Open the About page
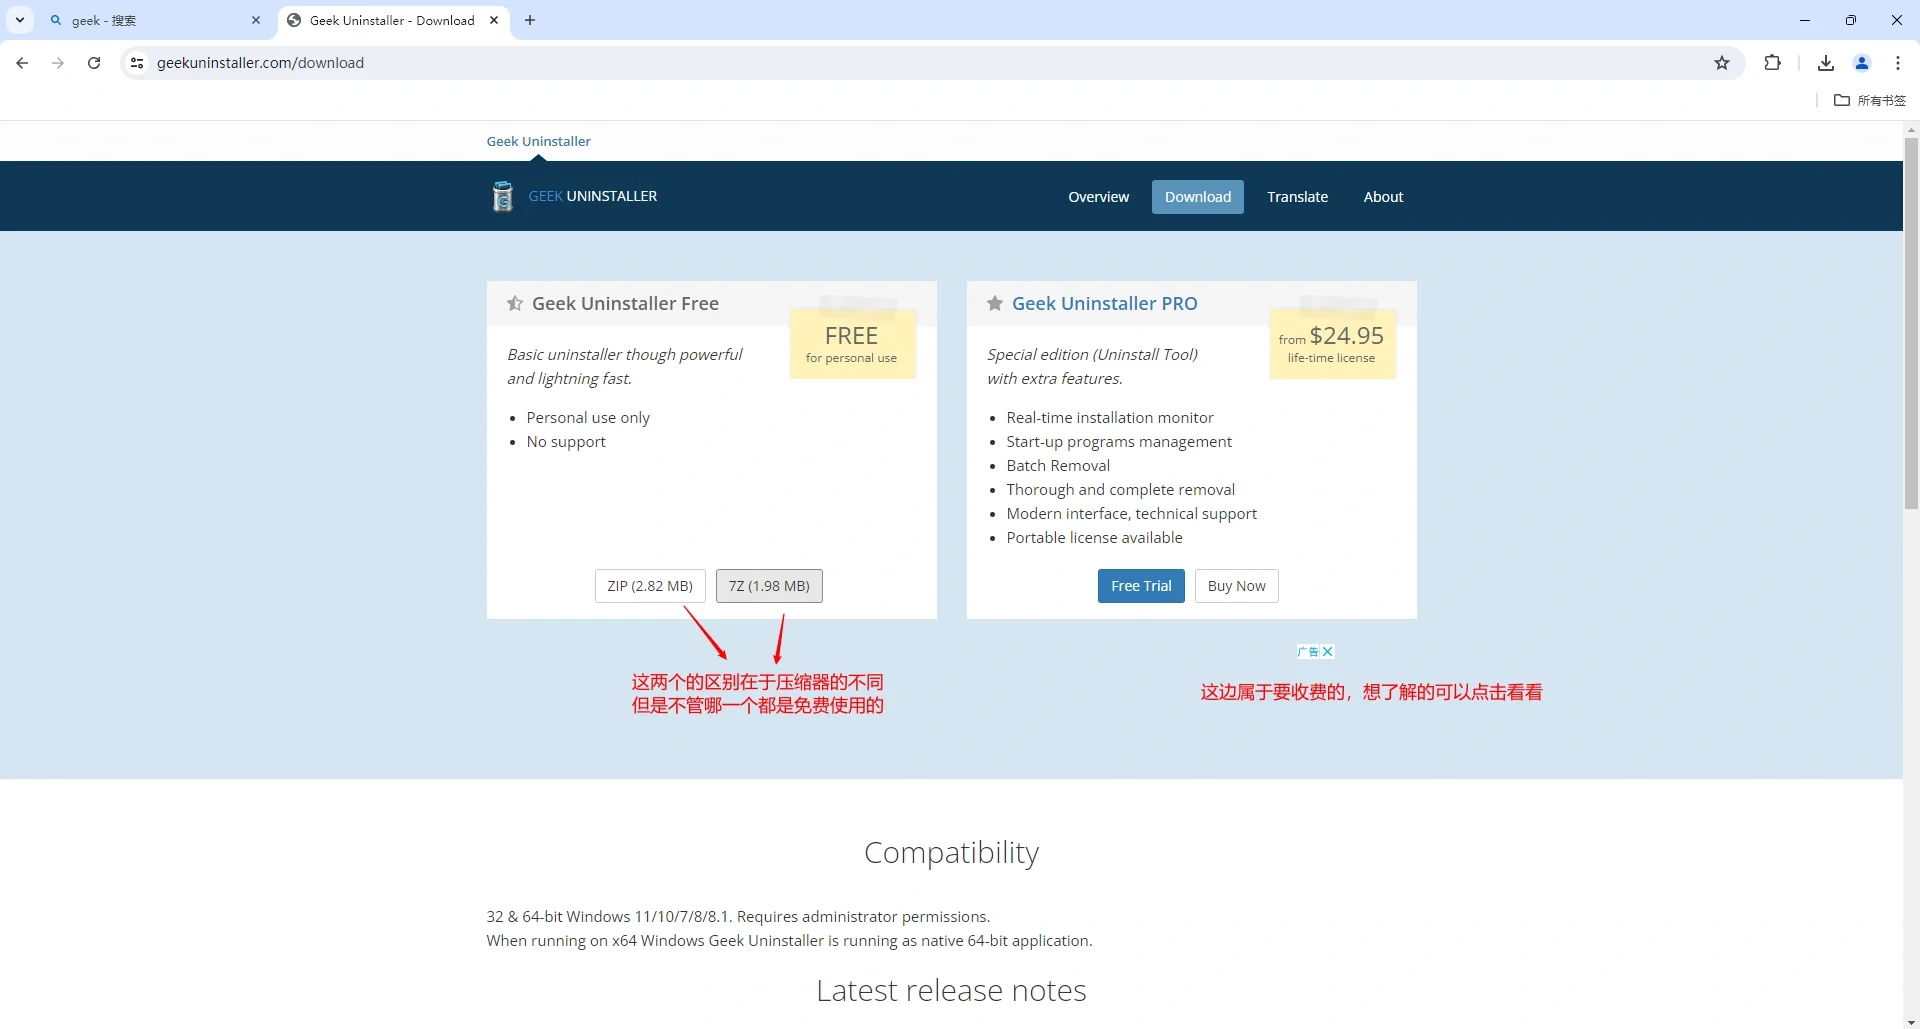This screenshot has width=1920, height=1029. click(x=1383, y=197)
